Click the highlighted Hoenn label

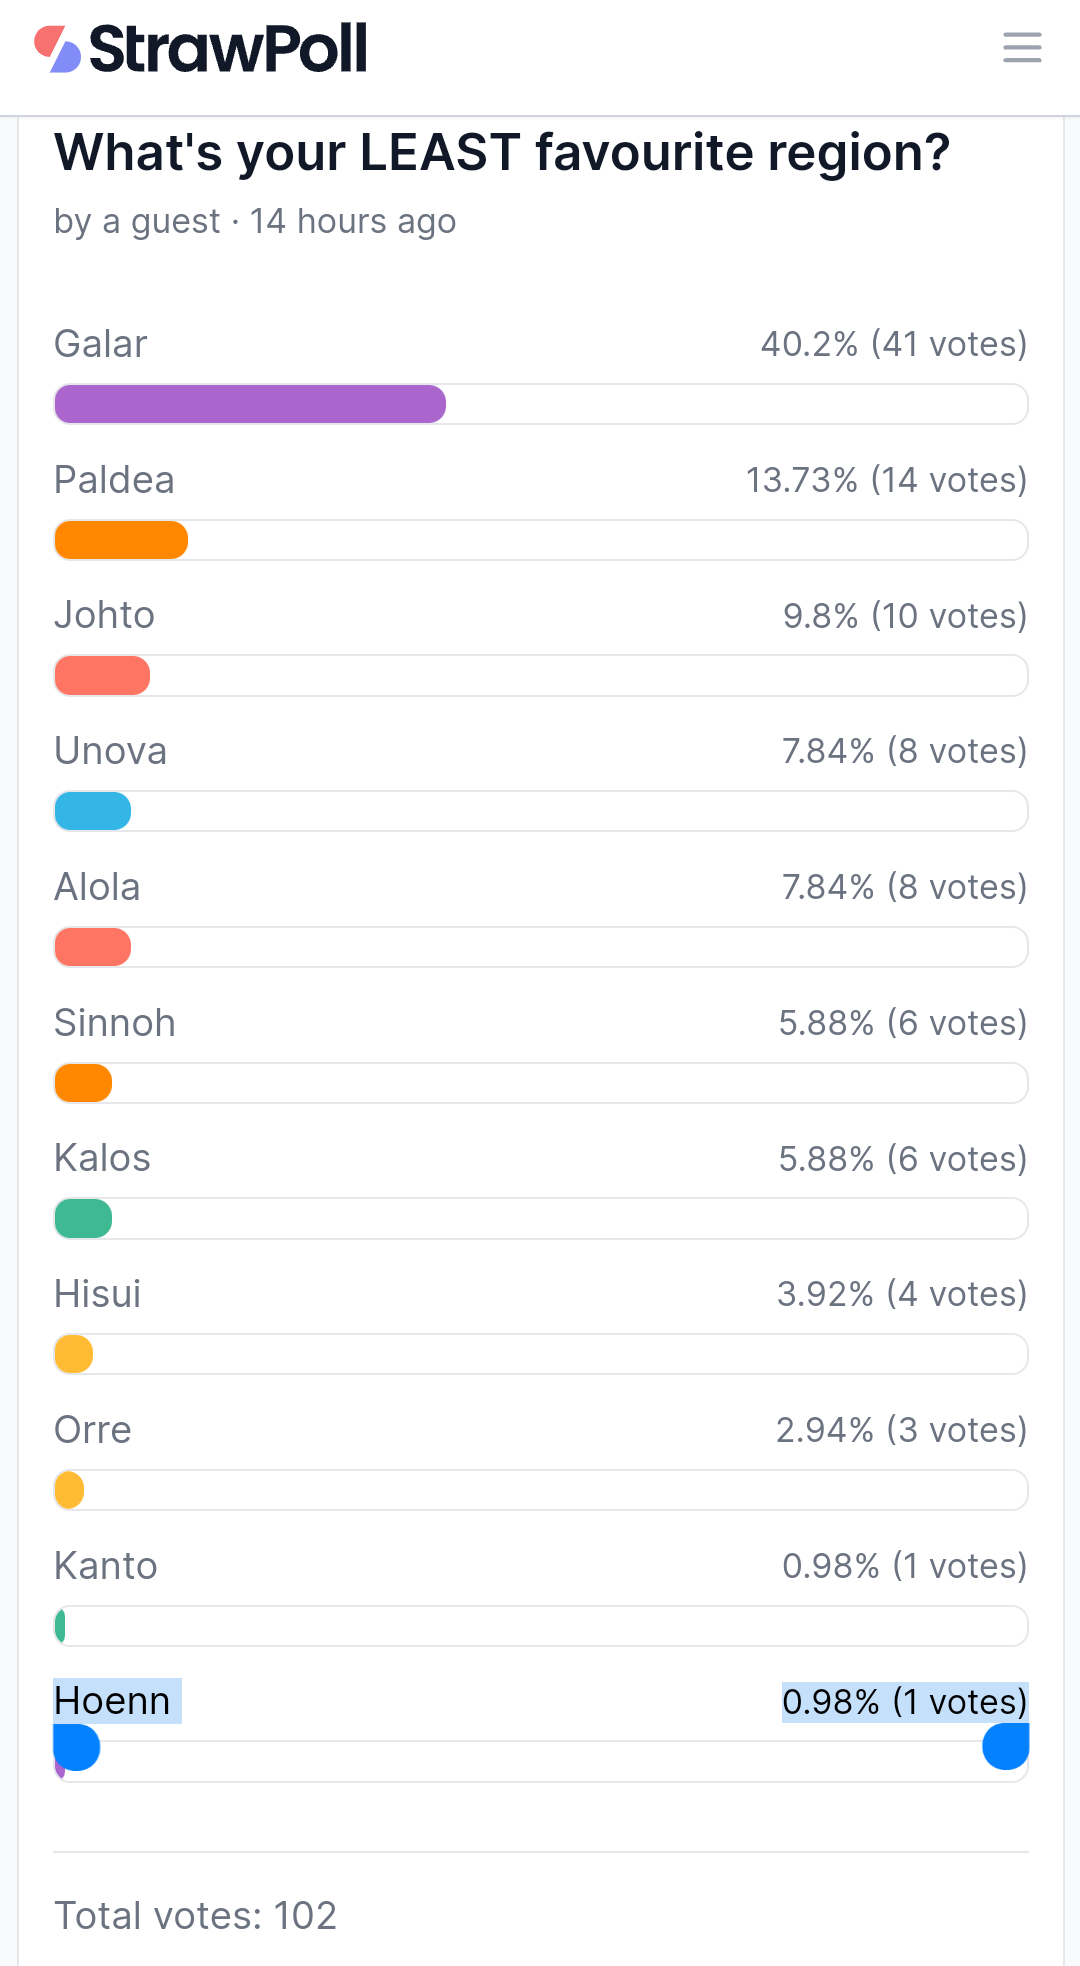click(112, 1700)
